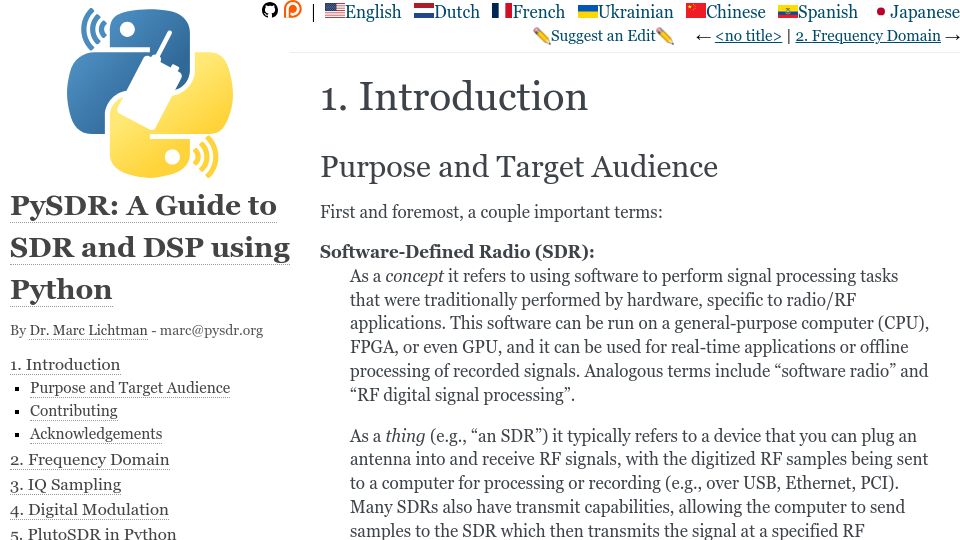Screen dimensions: 960x540
Task: Click the Ukrainian flag icon
Action: click(x=588, y=10)
